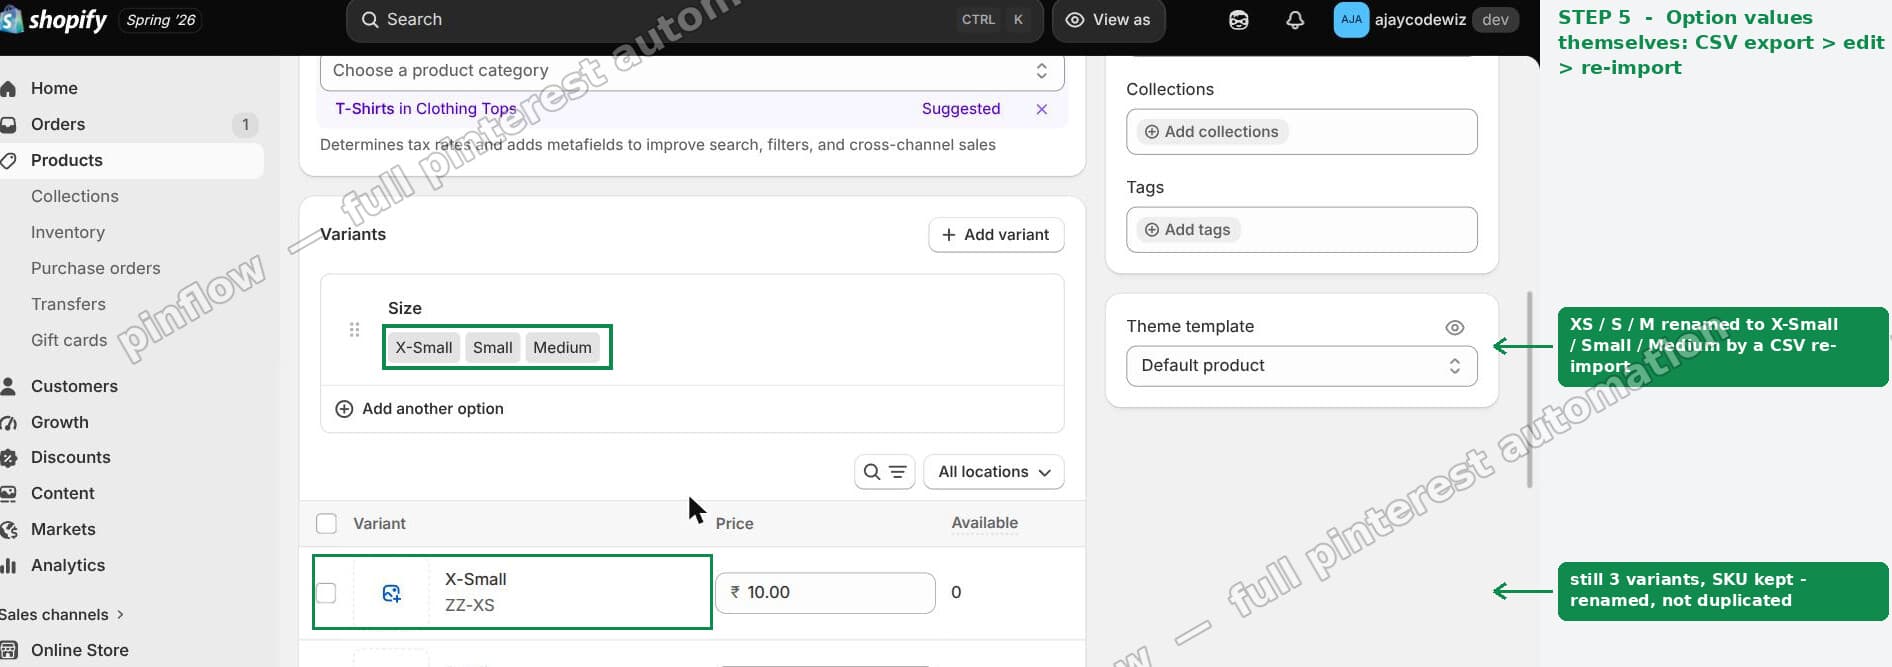The image size is (1892, 667).
Task: Open Gift cards in sidebar
Action: pyautogui.click(x=69, y=341)
